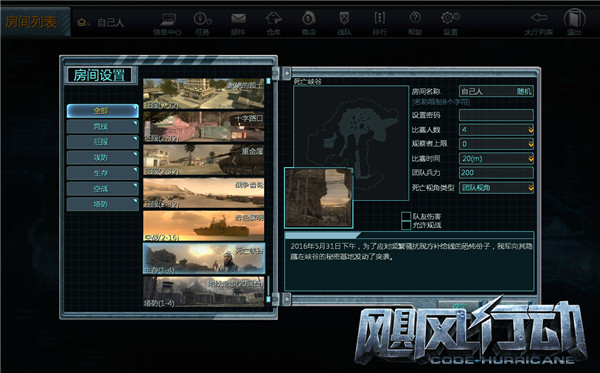600x373 pixels.
Task: Select the 竞技 mode filter tab
Action: coord(102,126)
